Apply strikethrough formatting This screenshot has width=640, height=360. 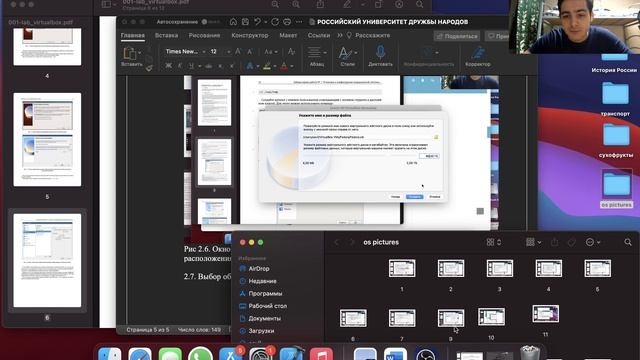209,66
